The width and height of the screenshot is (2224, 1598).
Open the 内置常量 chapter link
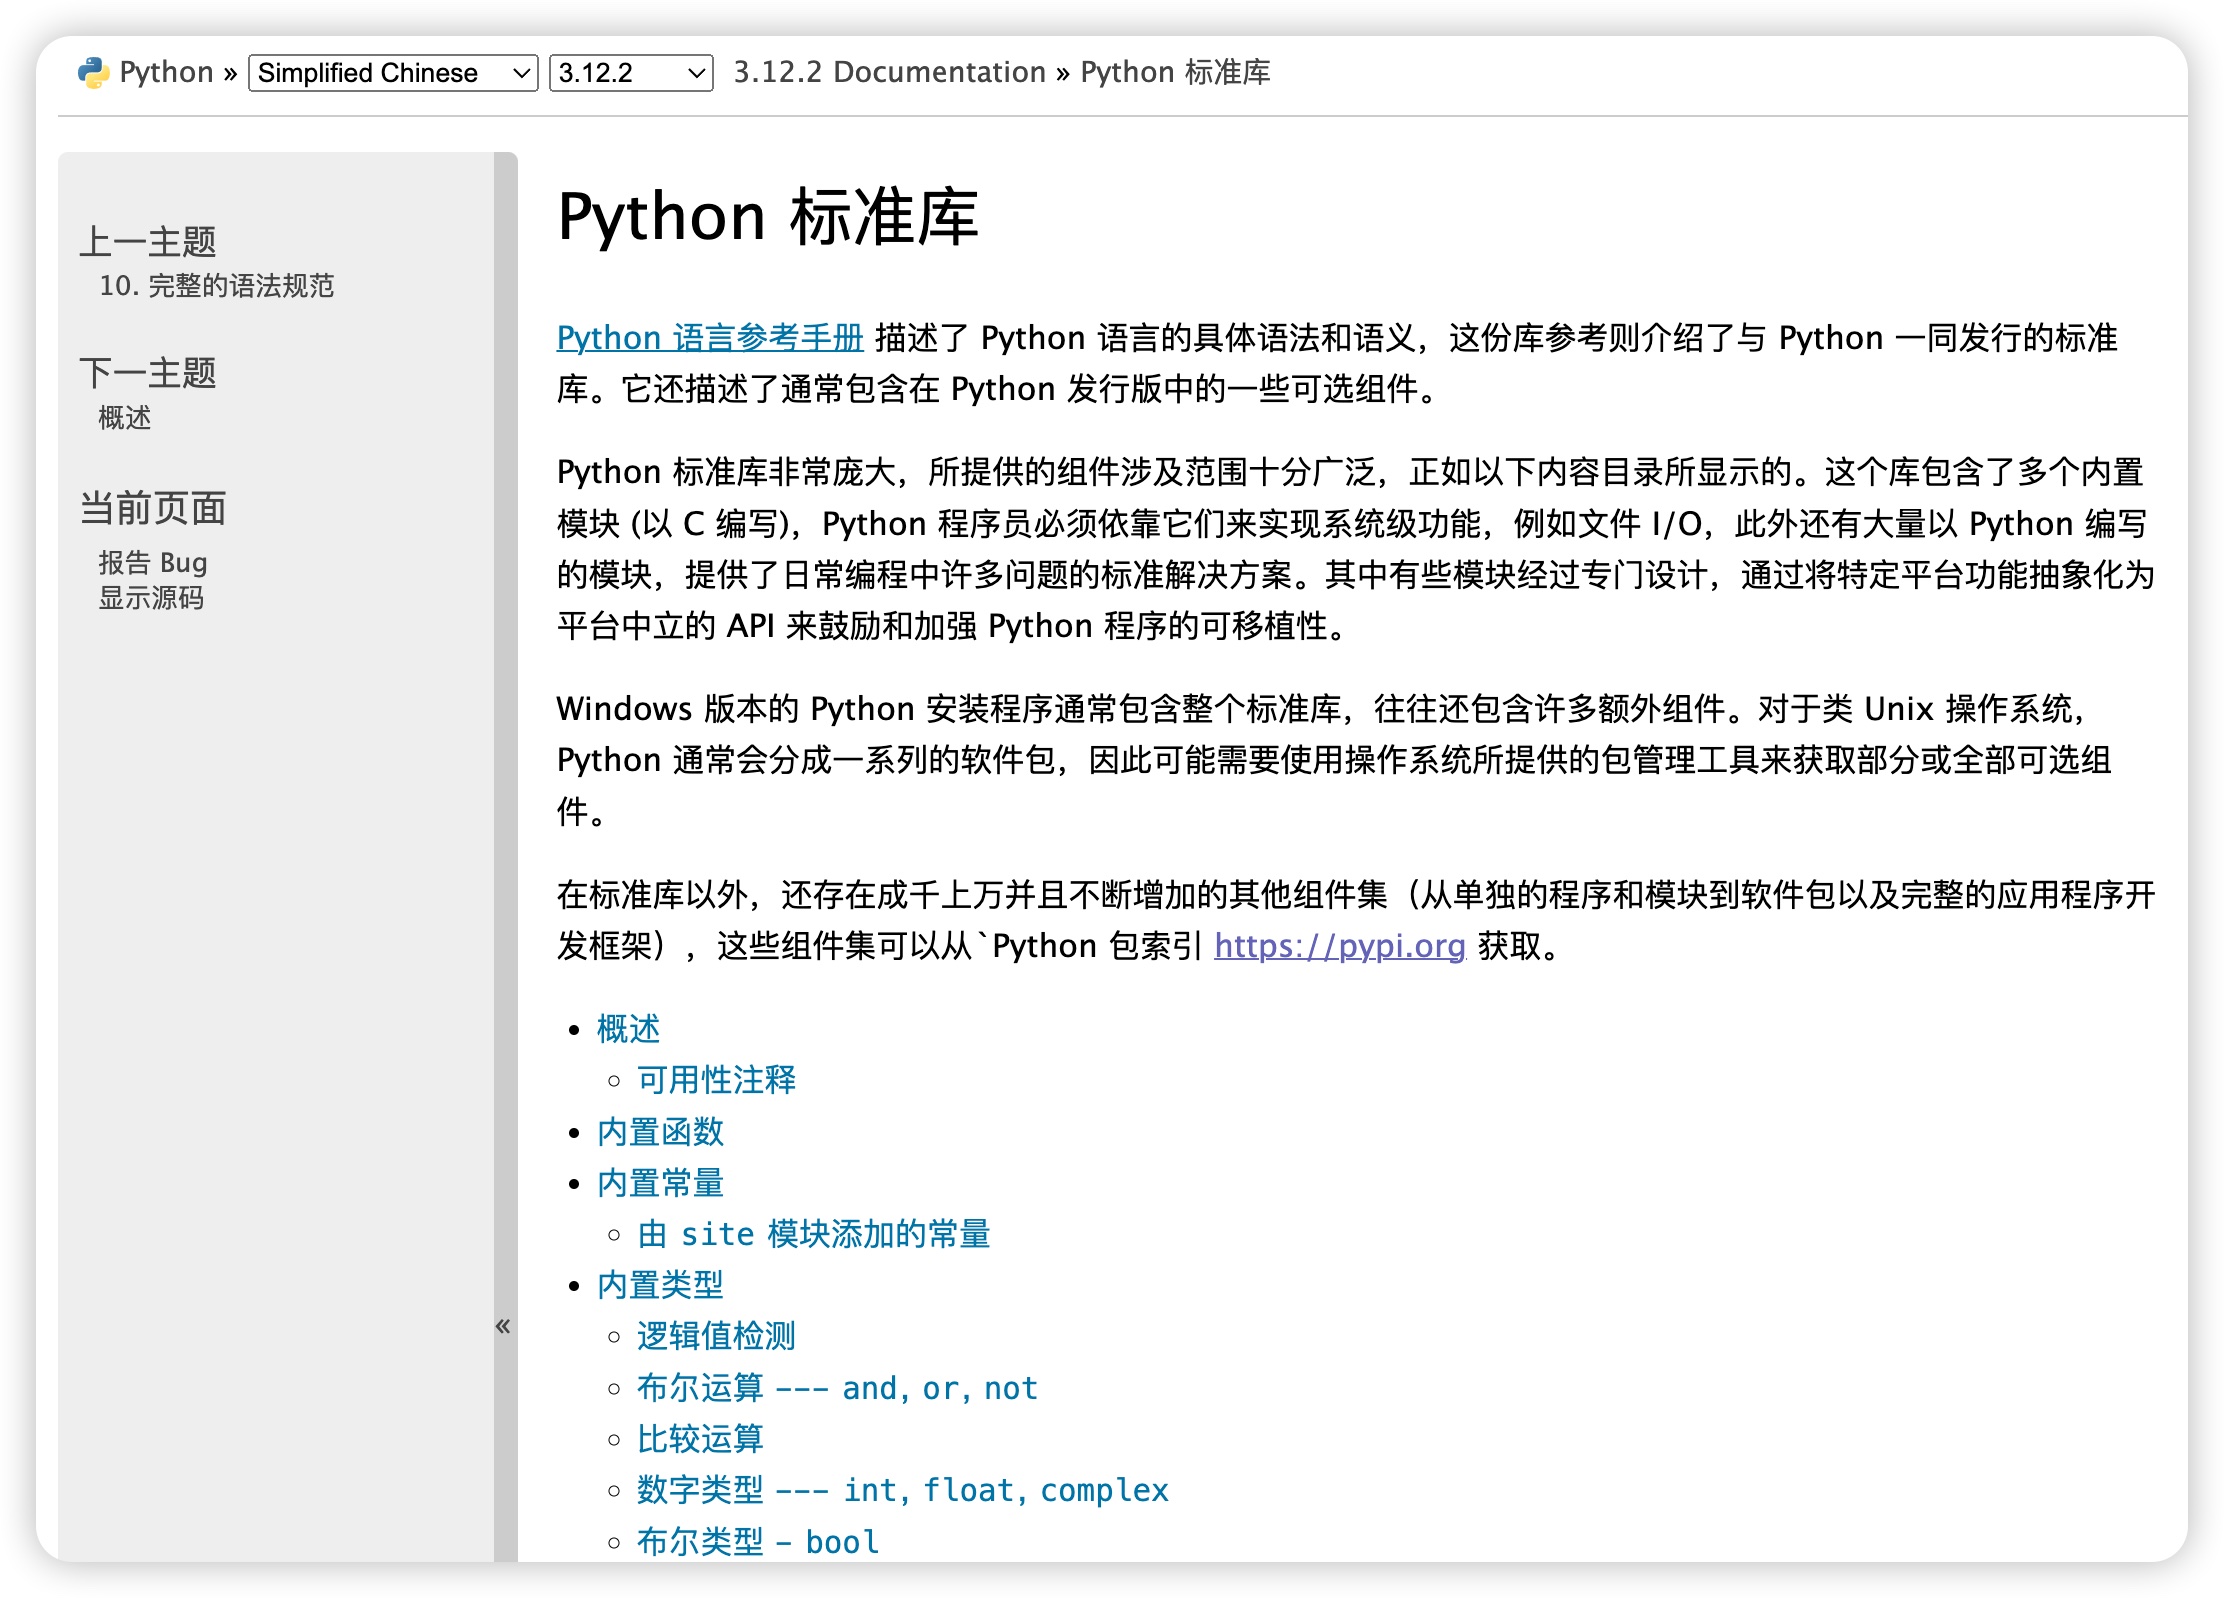click(660, 1183)
